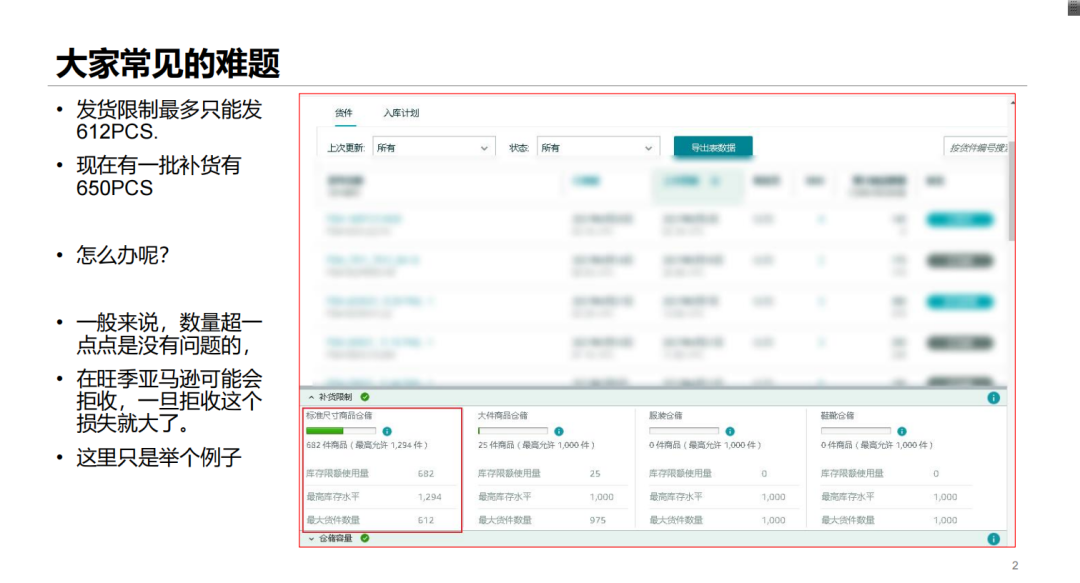Click the info icon beside the 服装仓储 progress bar
Viewport: 1080px width, 583px height.
point(730,431)
